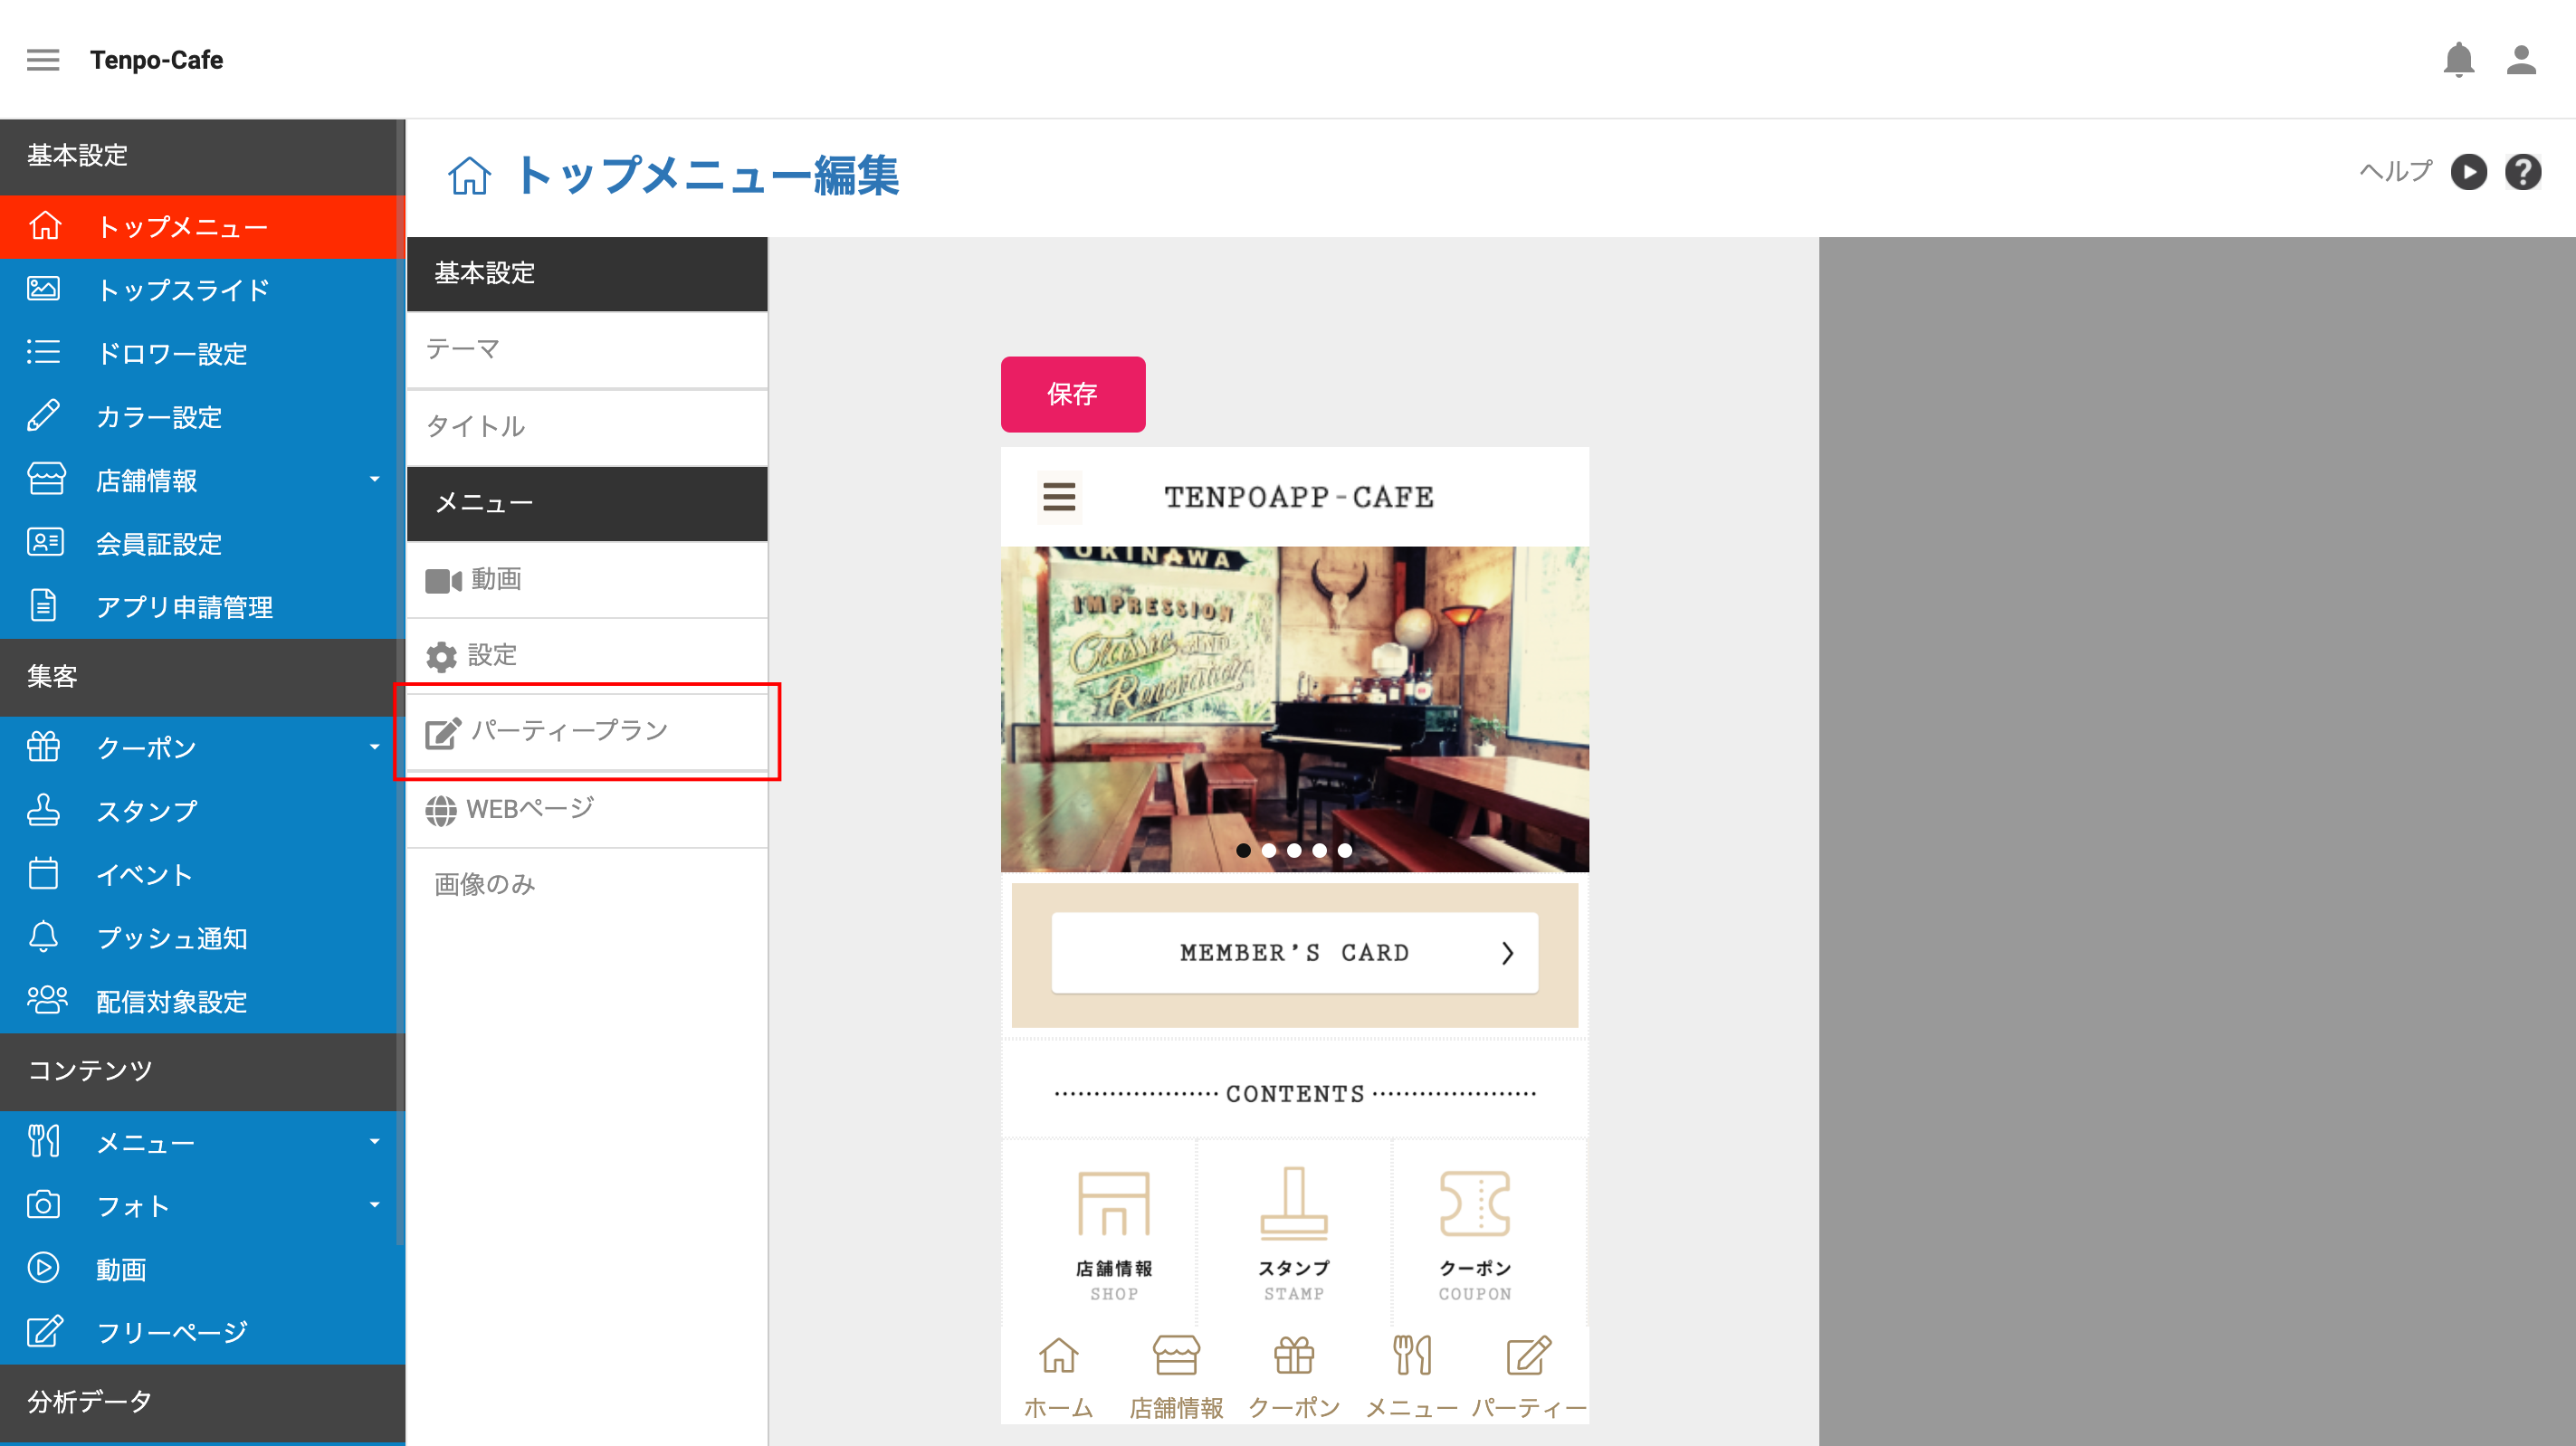Image resolution: width=2576 pixels, height=1446 pixels.
Task: Click the プッシュ通知 bell icon in sidebar
Action: pos(44,937)
